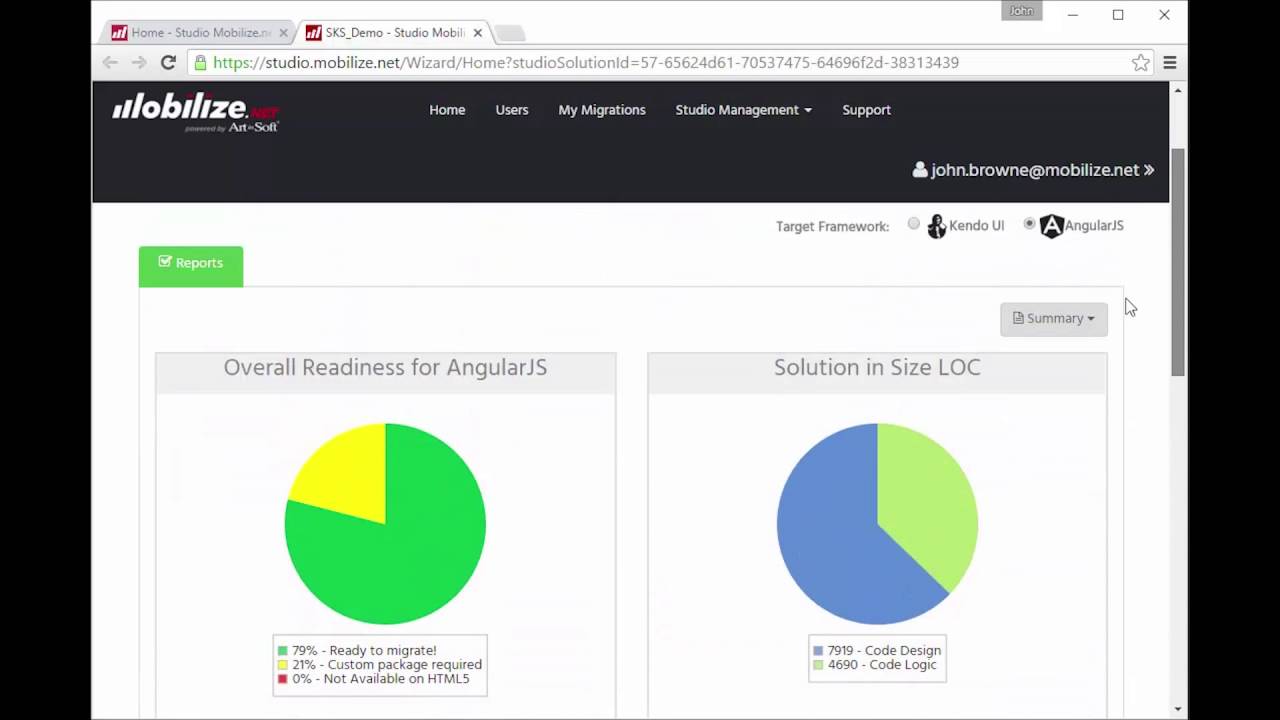Close the SKS_Demo browser tab
The image size is (1280, 720).
(478, 33)
